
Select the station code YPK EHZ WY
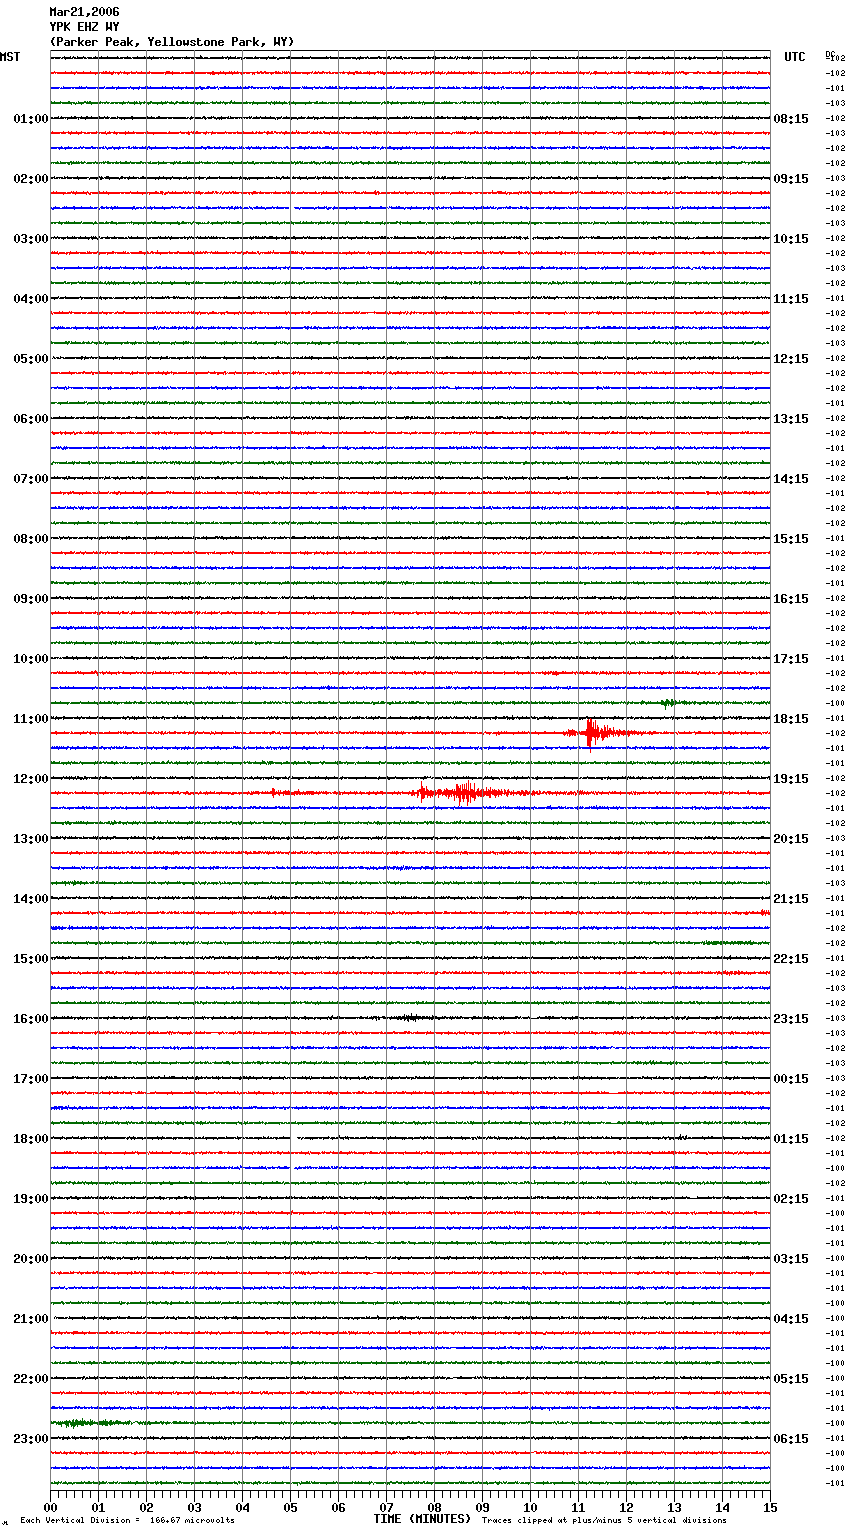(84, 27)
